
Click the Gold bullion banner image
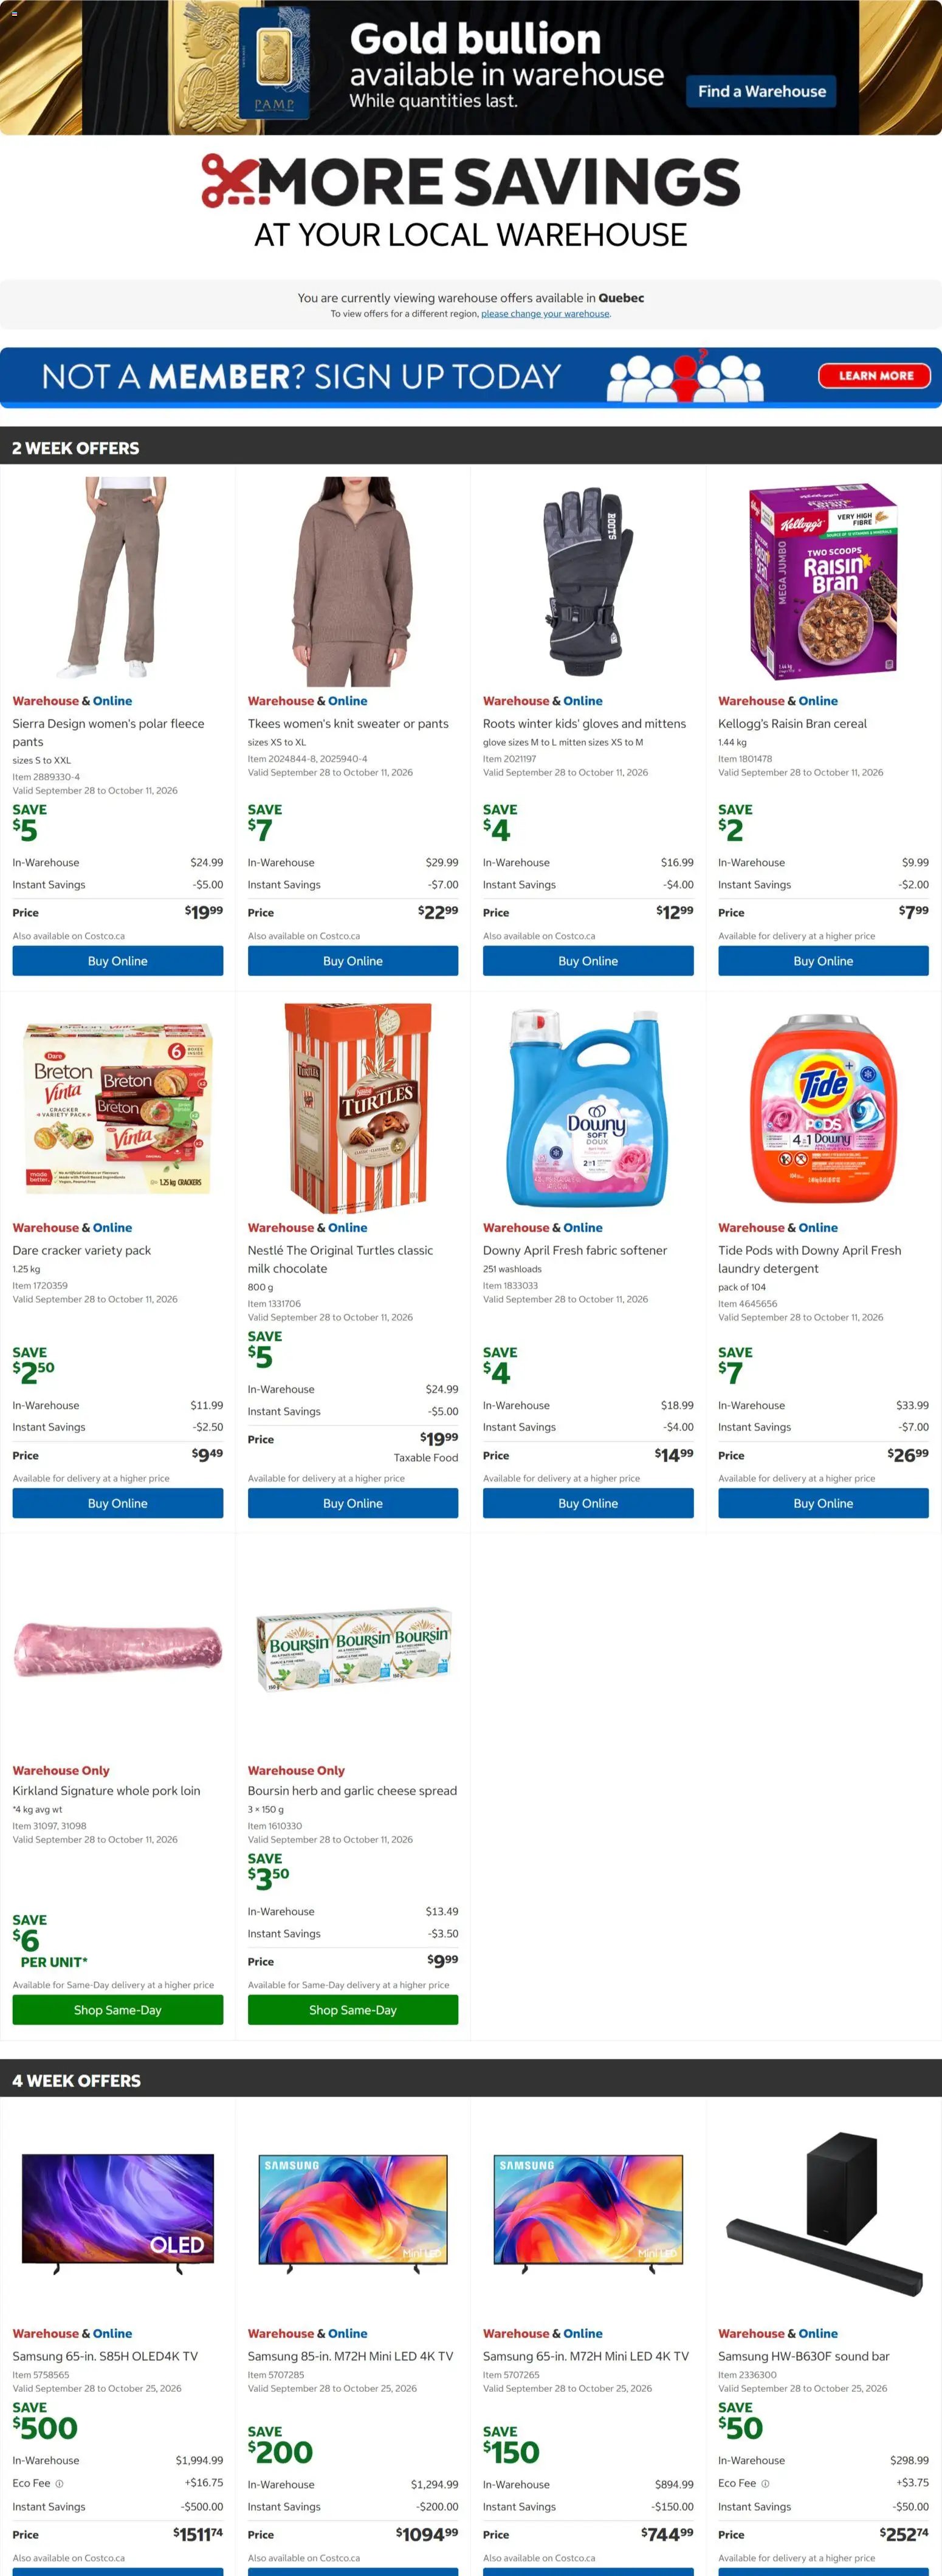click(x=471, y=67)
